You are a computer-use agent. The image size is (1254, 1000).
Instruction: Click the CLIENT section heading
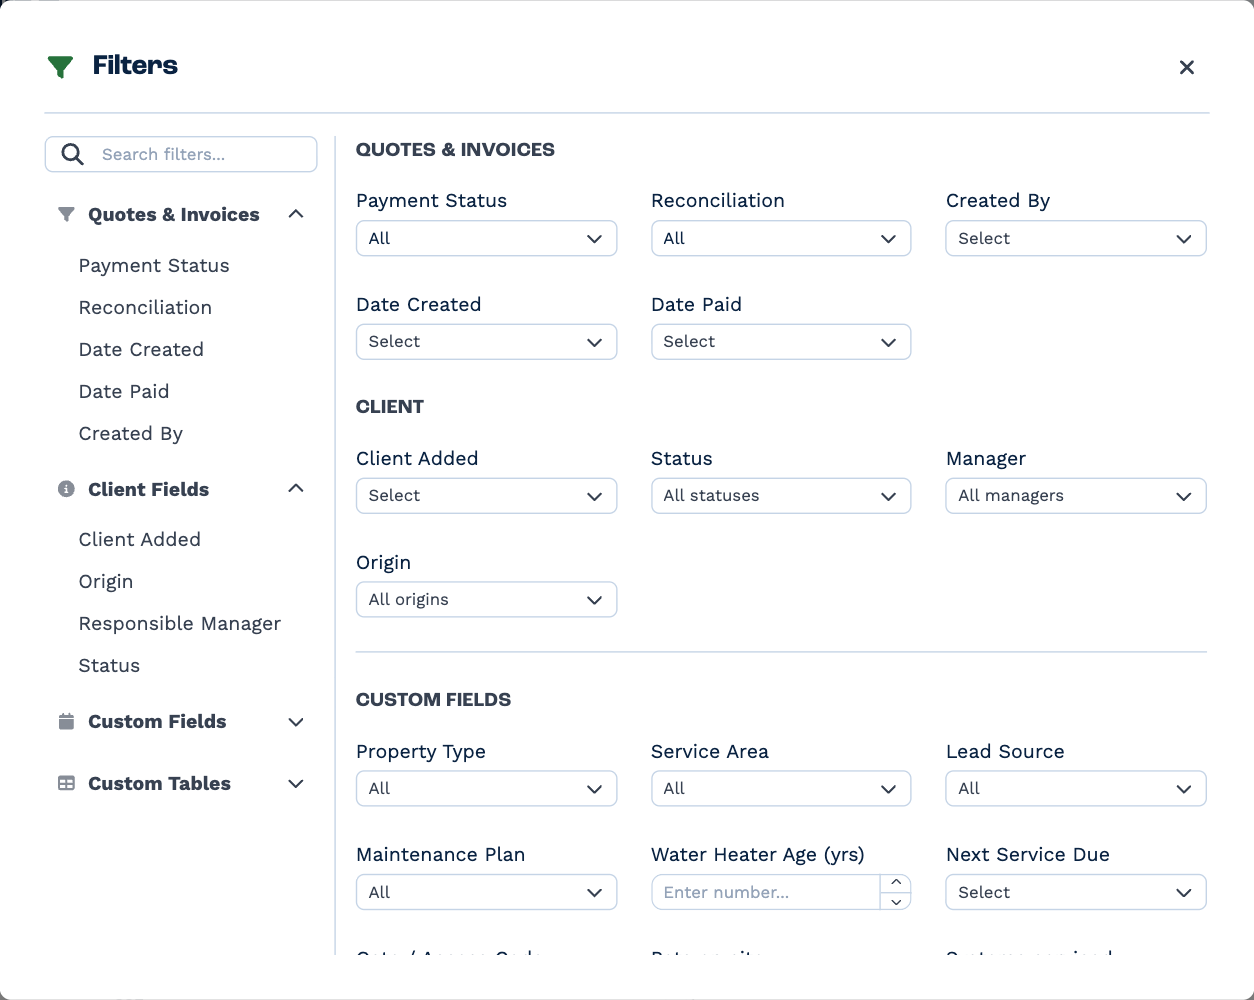coord(390,407)
